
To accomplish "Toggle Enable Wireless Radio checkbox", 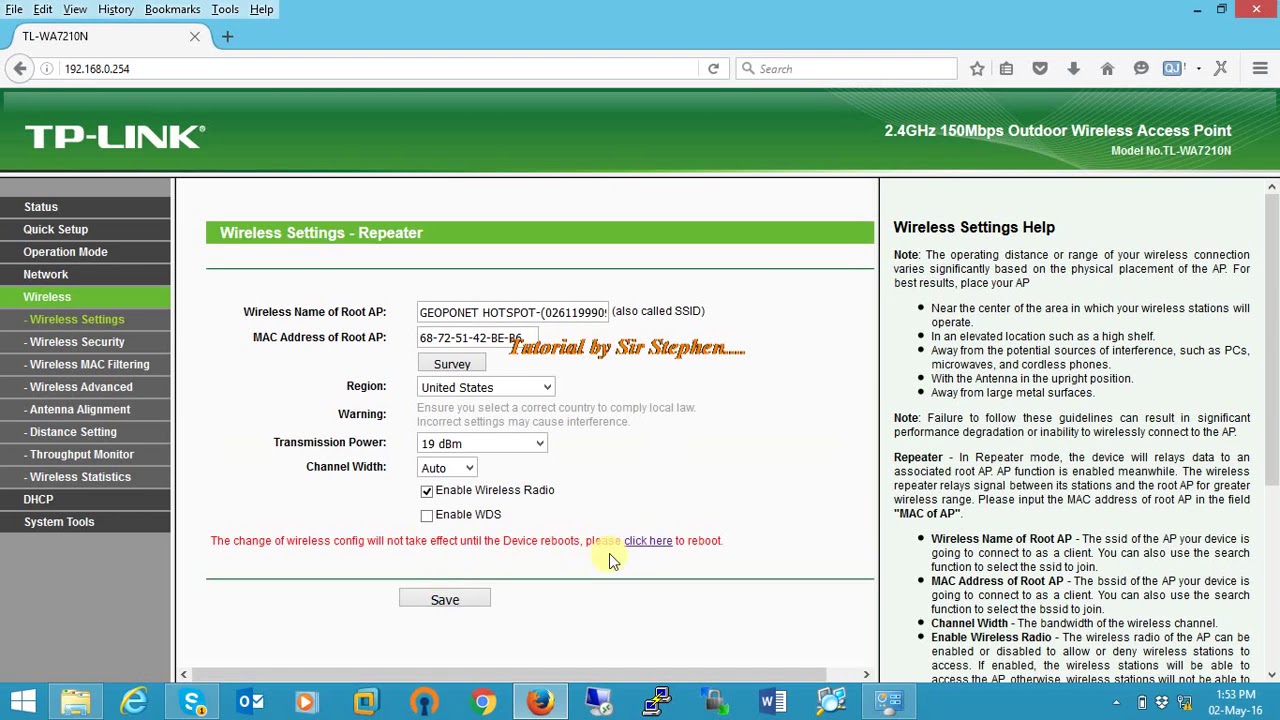I will [427, 491].
